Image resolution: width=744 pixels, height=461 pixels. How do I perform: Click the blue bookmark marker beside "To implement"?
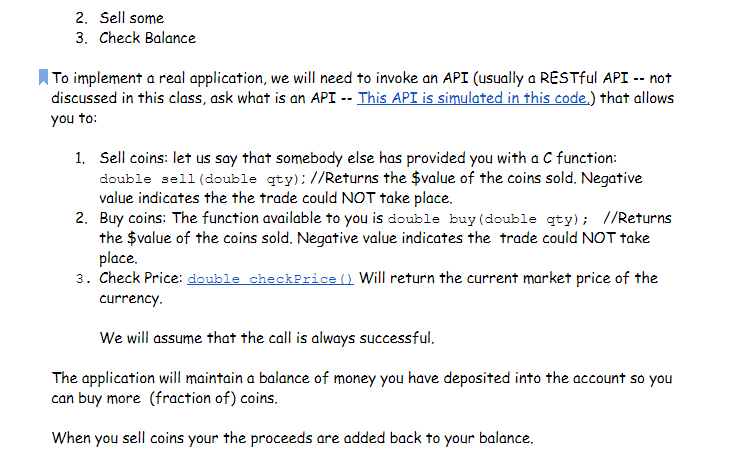pyautogui.click(x=43, y=77)
